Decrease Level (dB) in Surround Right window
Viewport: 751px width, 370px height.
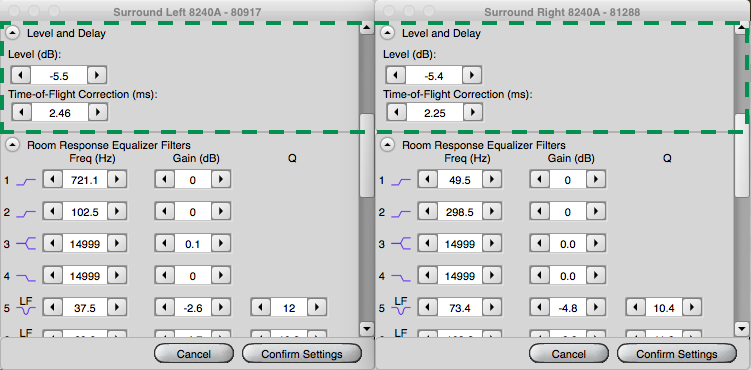(396, 75)
